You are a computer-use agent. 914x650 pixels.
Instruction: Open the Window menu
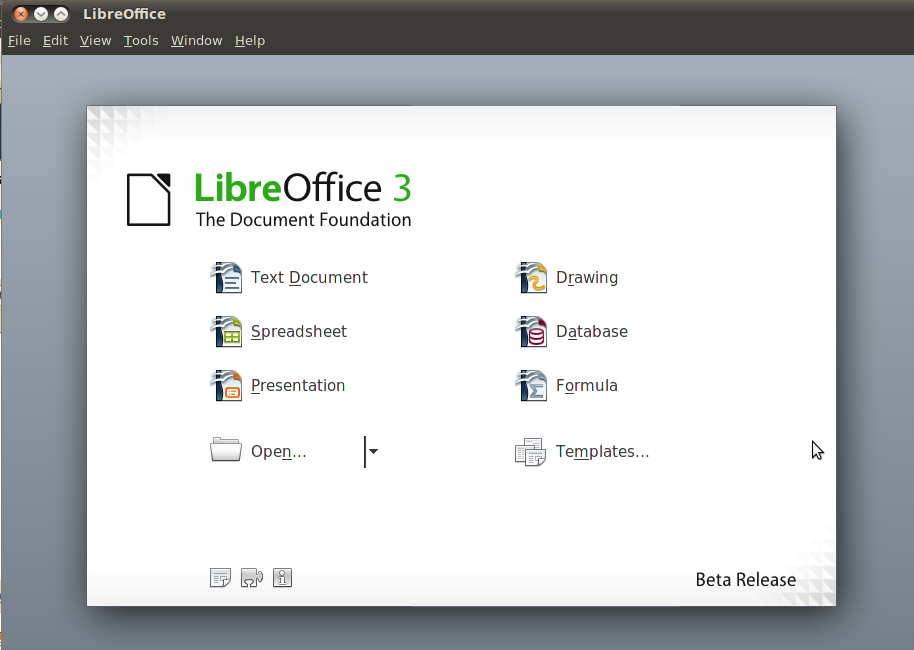point(196,40)
